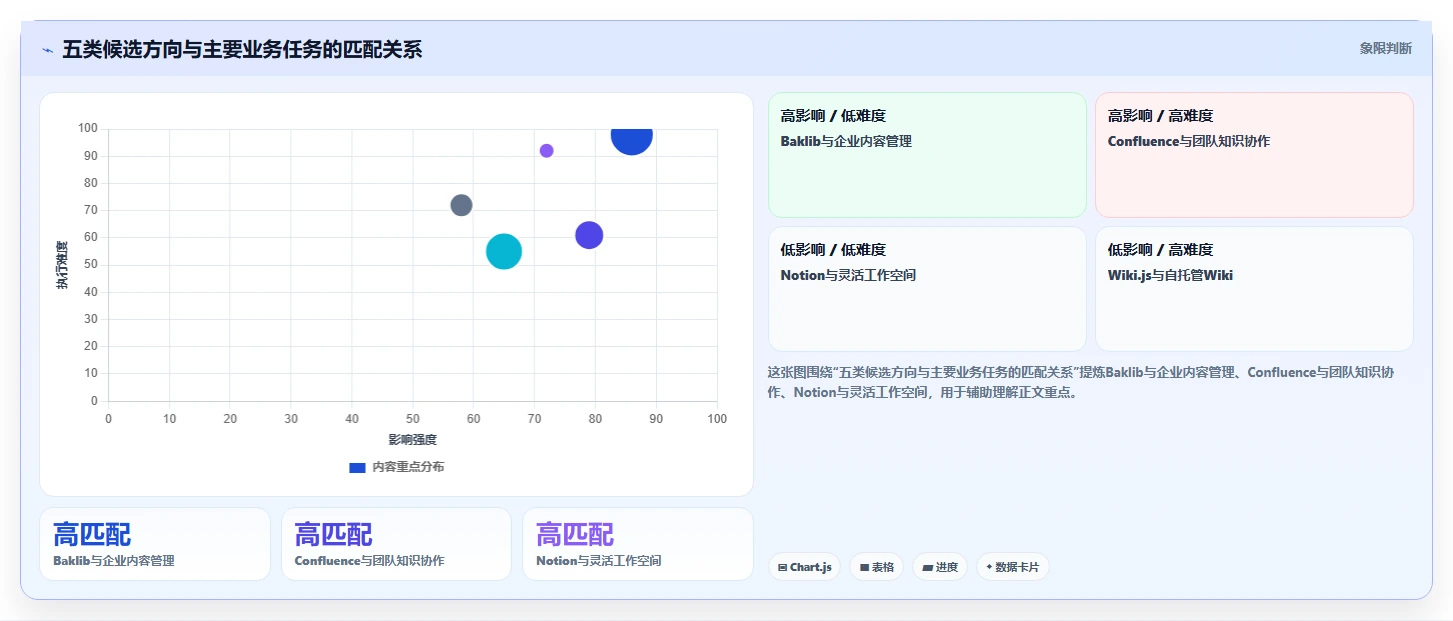Click the 影响强度 x-axis label

coord(413,439)
